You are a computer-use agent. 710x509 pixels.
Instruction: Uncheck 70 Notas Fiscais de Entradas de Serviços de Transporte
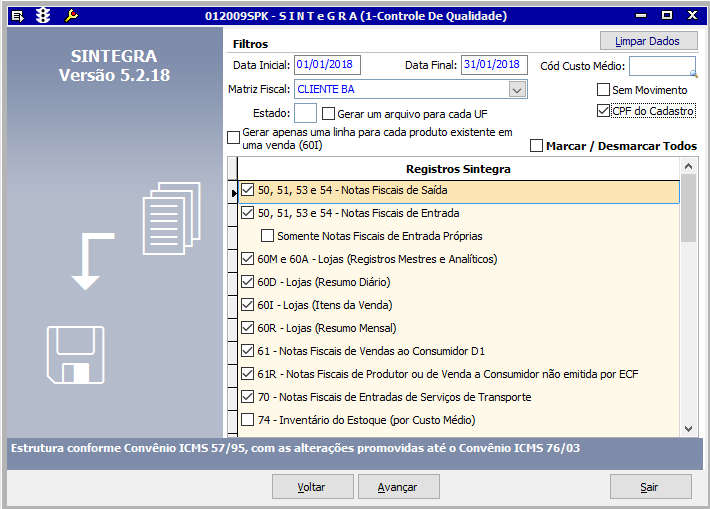(x=247, y=397)
